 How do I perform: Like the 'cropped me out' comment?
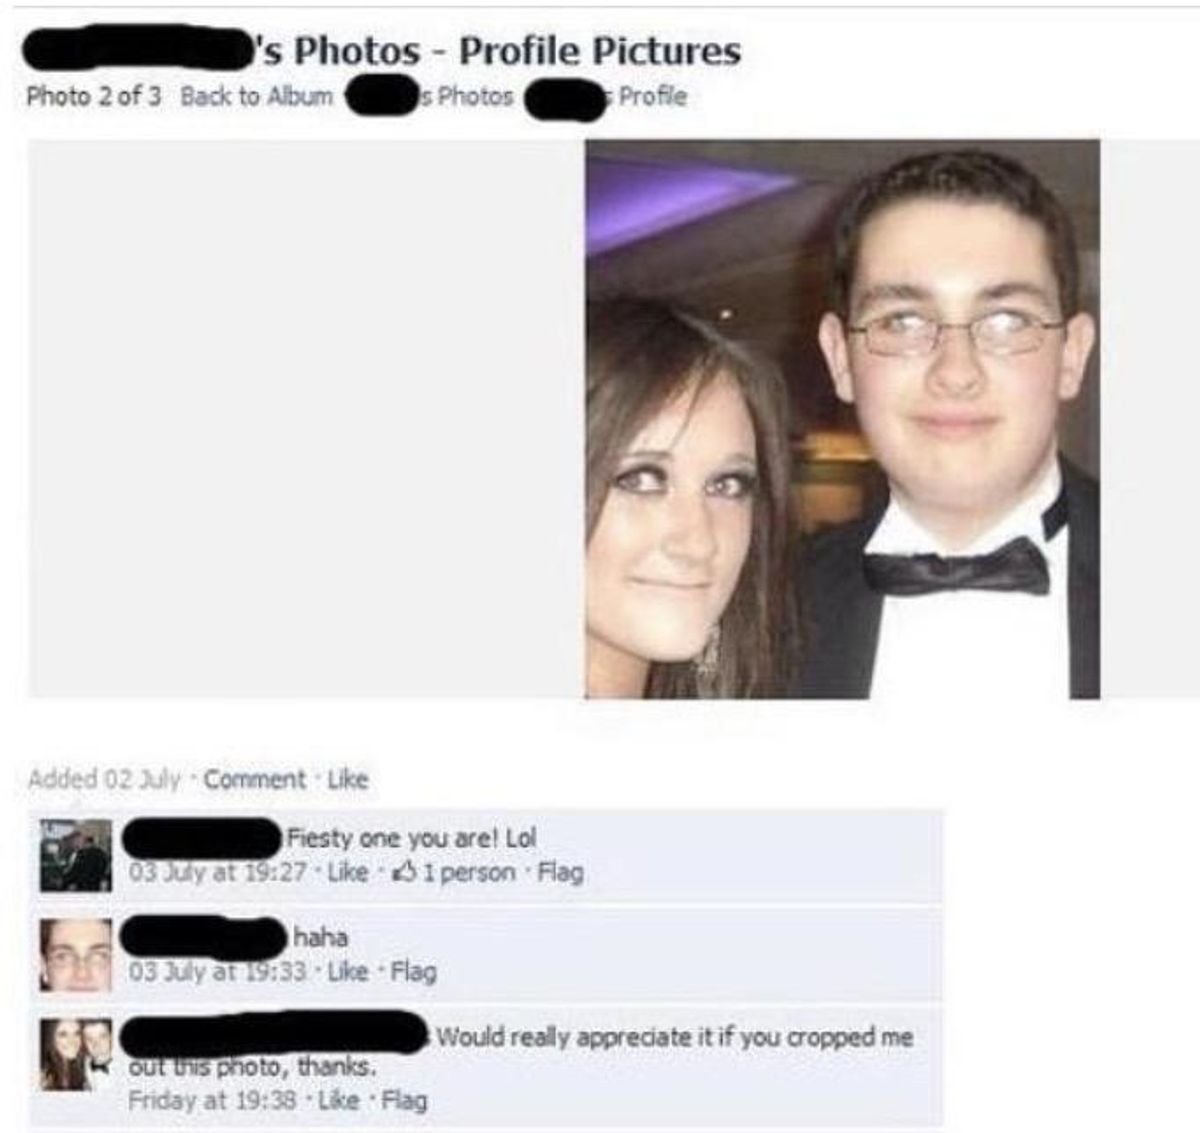pos(338,1100)
